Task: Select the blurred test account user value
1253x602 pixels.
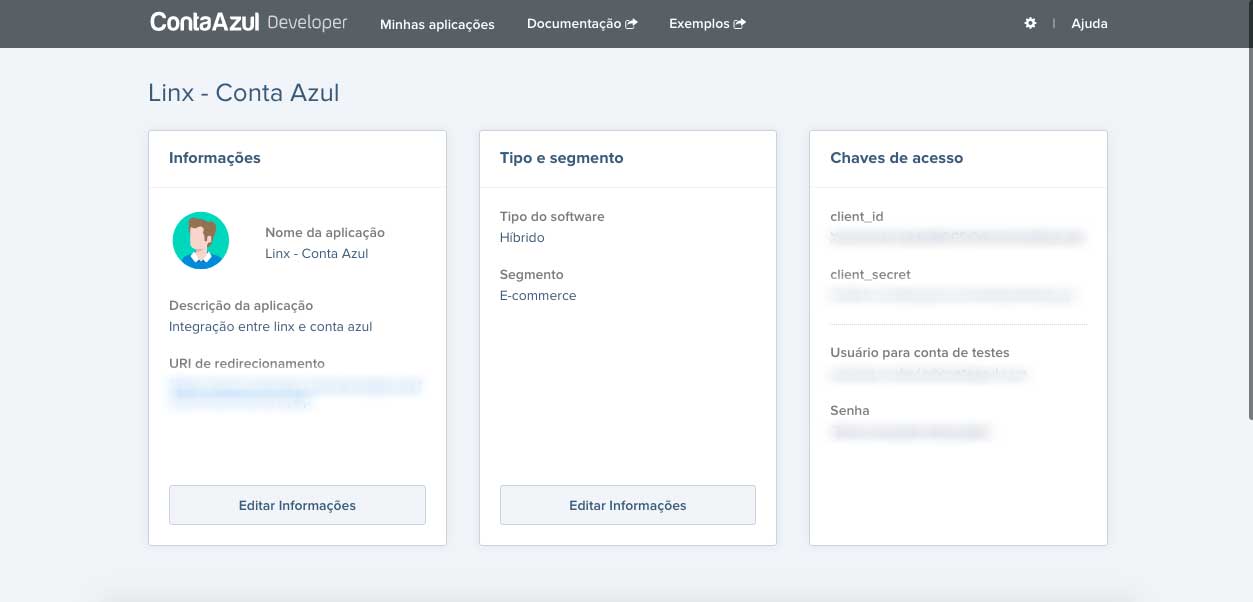Action: tap(929, 374)
